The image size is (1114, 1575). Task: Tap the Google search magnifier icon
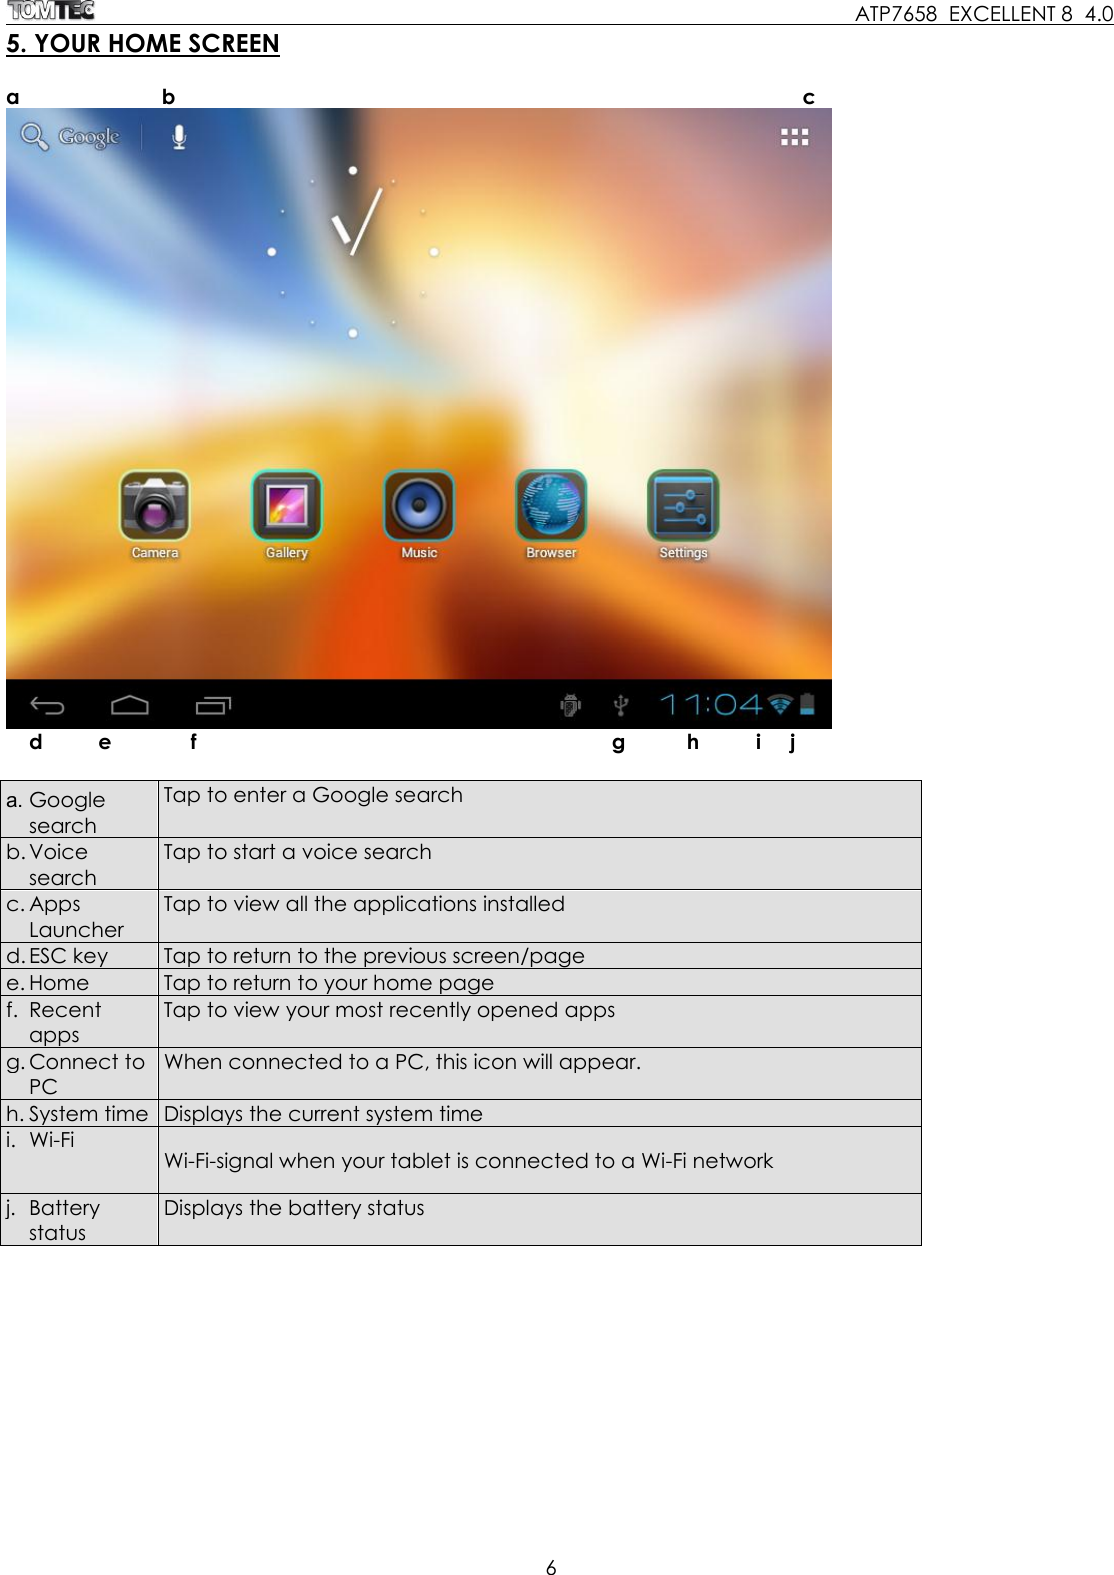pyautogui.click(x=34, y=137)
